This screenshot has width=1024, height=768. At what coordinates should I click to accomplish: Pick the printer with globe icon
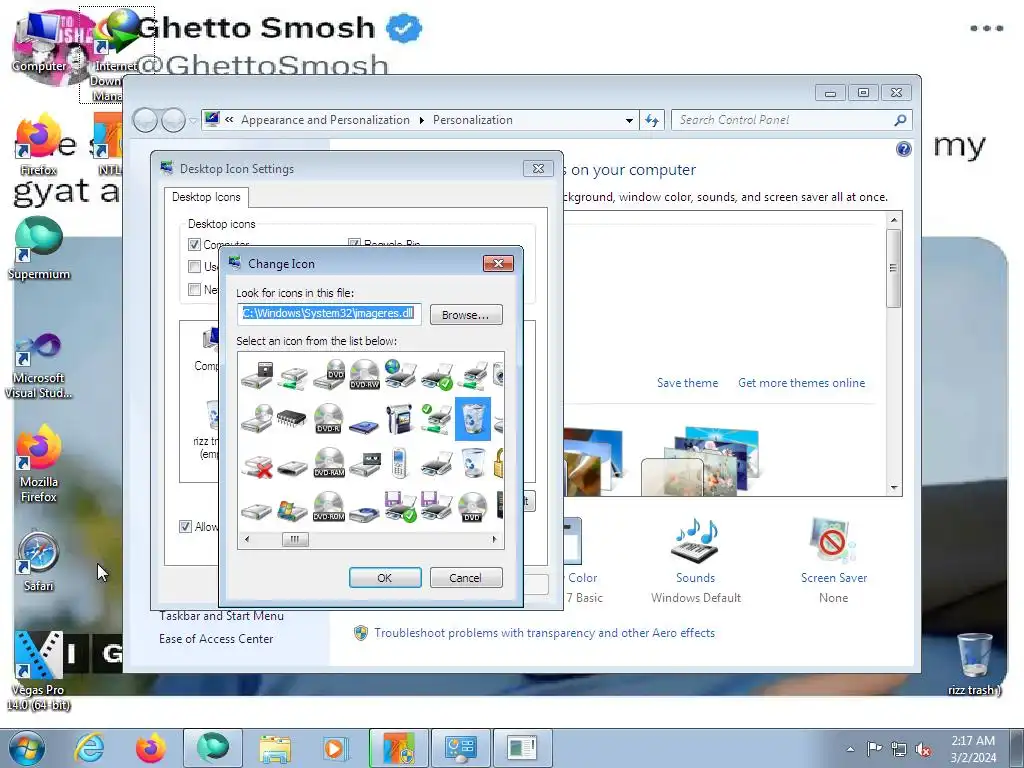(400, 374)
